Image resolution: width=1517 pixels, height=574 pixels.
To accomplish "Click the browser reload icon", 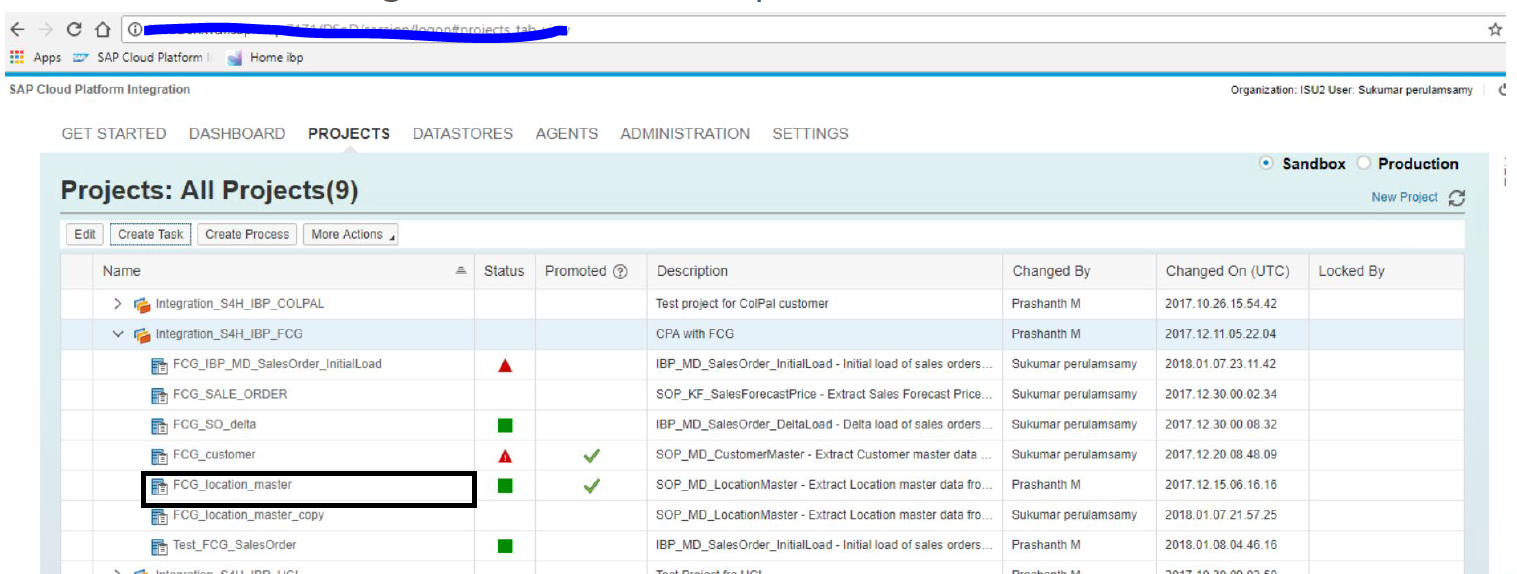I will click(74, 30).
